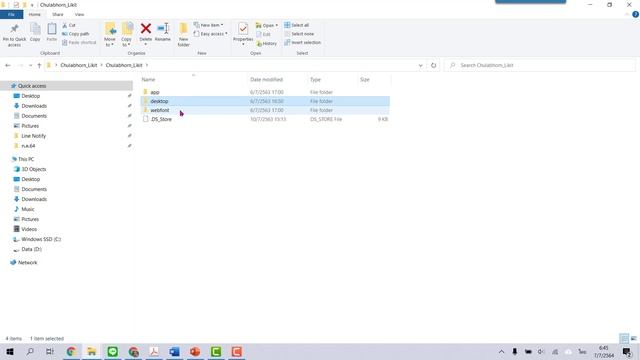Click the Edit command in Open group
This screenshot has width=640, height=360.
263,34
